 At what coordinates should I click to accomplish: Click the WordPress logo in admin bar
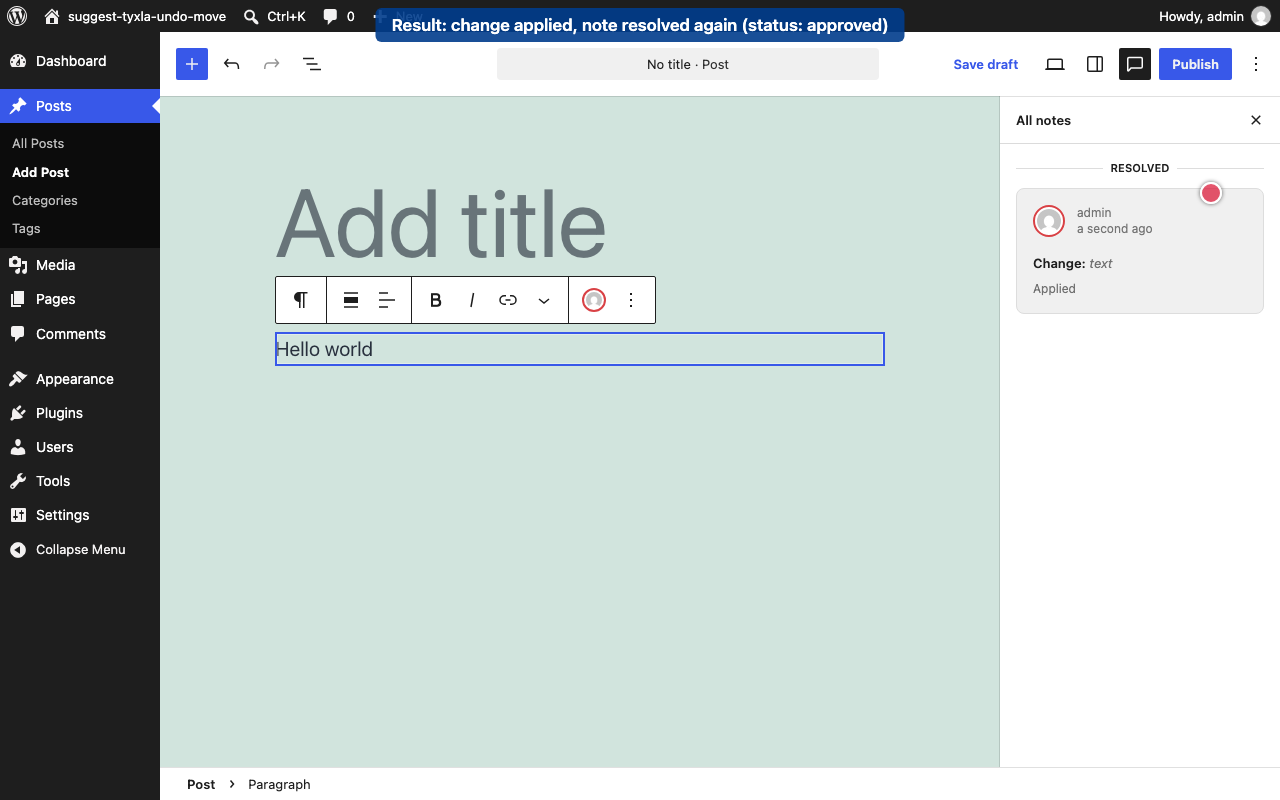point(17,16)
